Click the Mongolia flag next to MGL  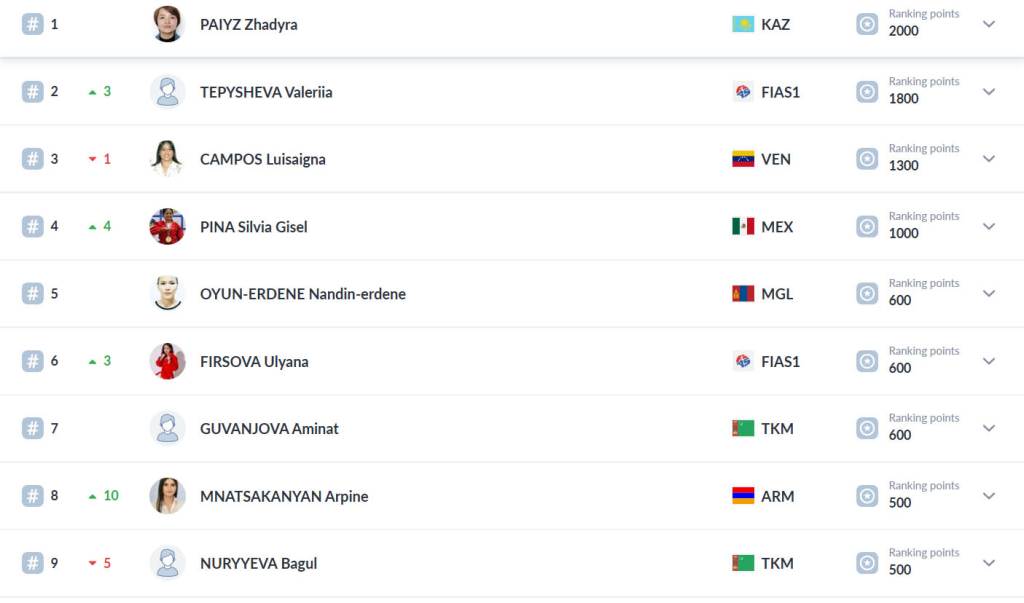coord(743,294)
